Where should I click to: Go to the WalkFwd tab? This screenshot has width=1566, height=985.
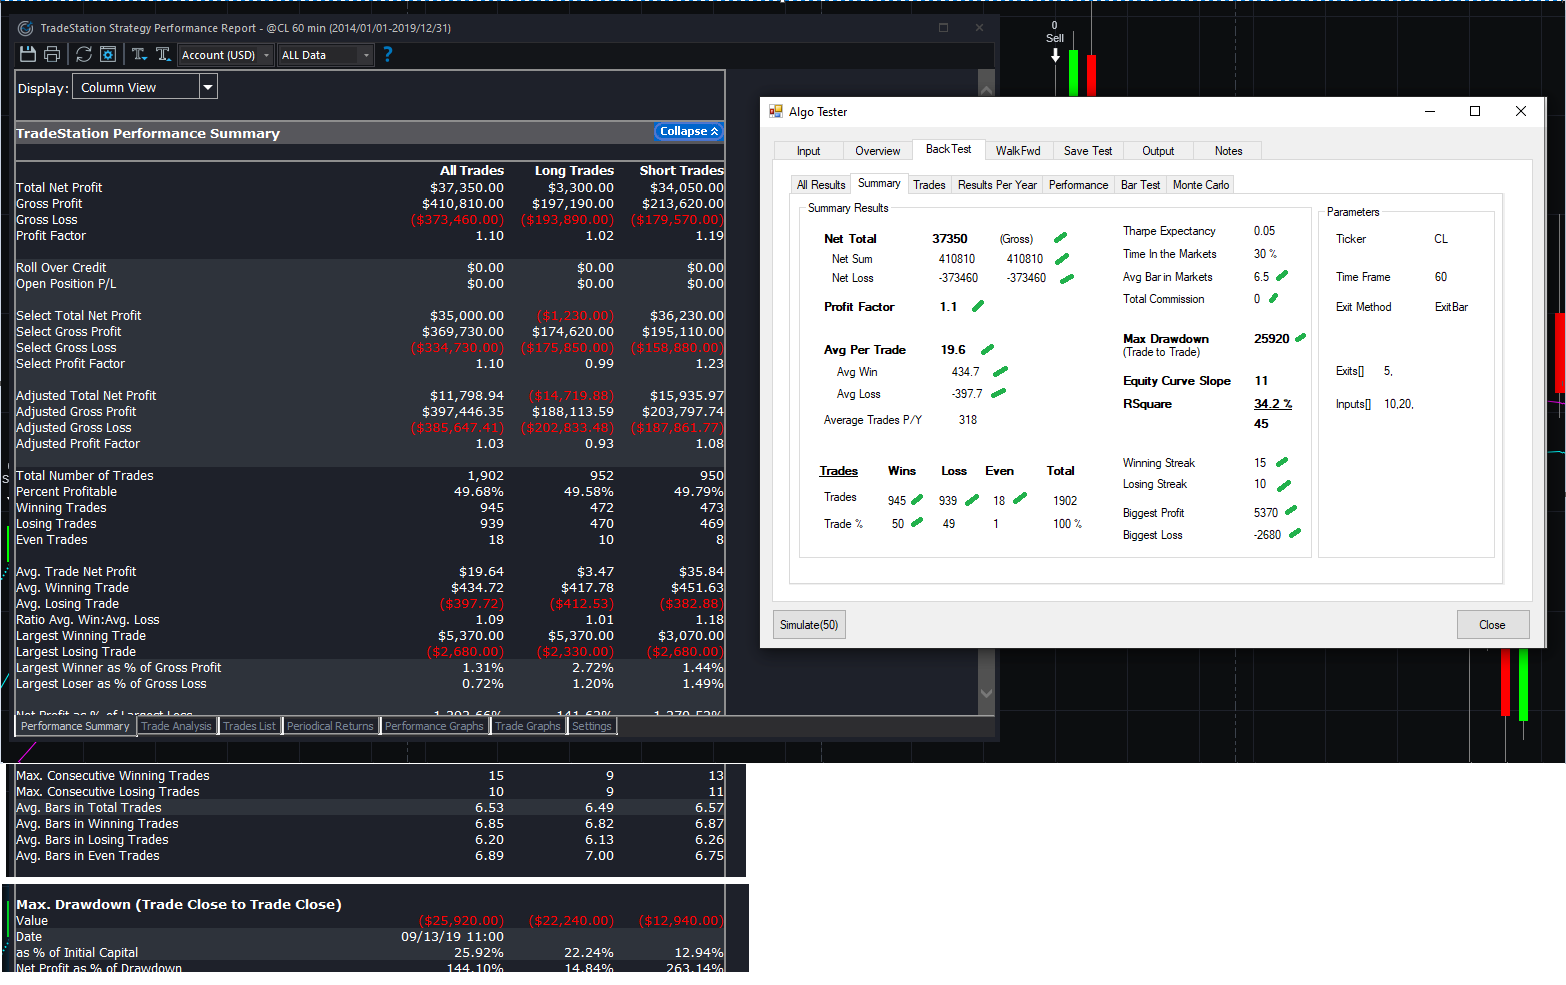pos(1017,151)
